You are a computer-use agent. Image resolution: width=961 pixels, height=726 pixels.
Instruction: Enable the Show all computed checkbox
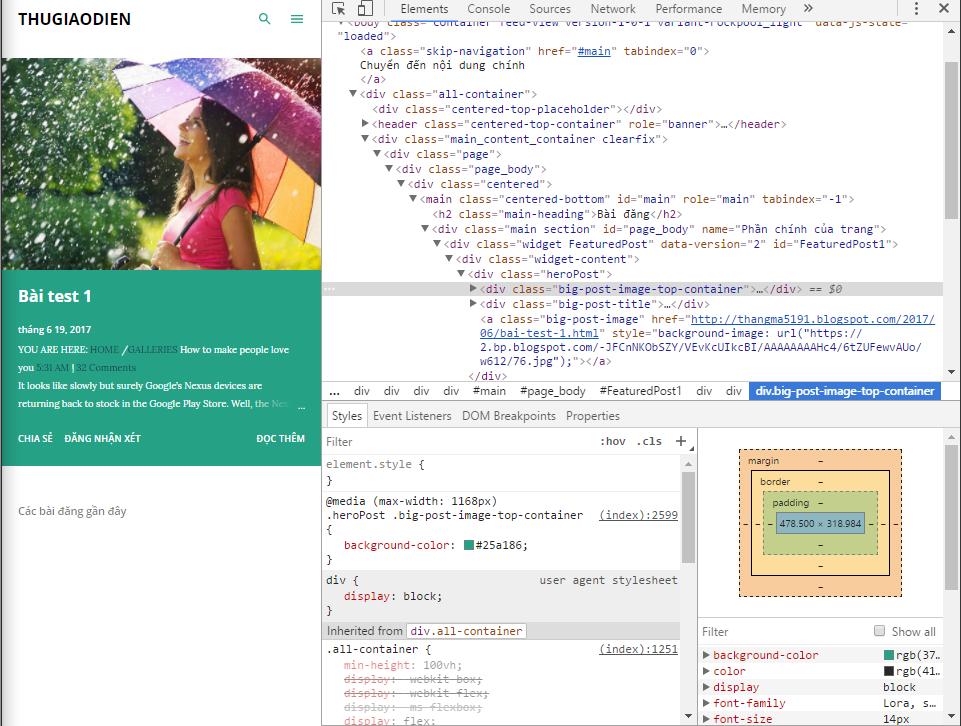879,631
